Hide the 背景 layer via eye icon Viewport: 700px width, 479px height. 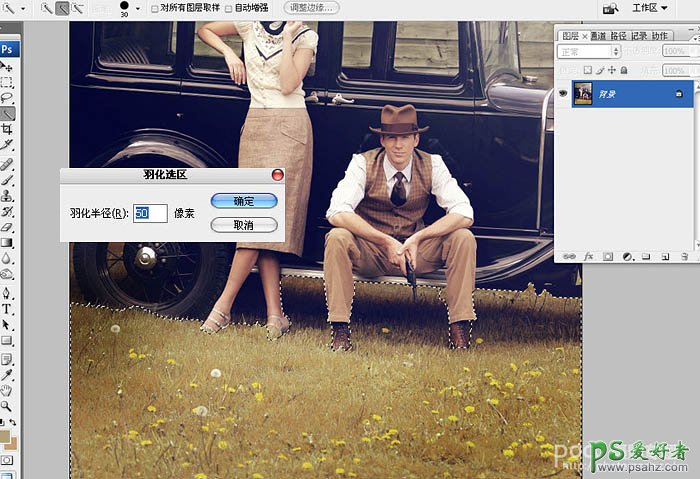pos(563,92)
